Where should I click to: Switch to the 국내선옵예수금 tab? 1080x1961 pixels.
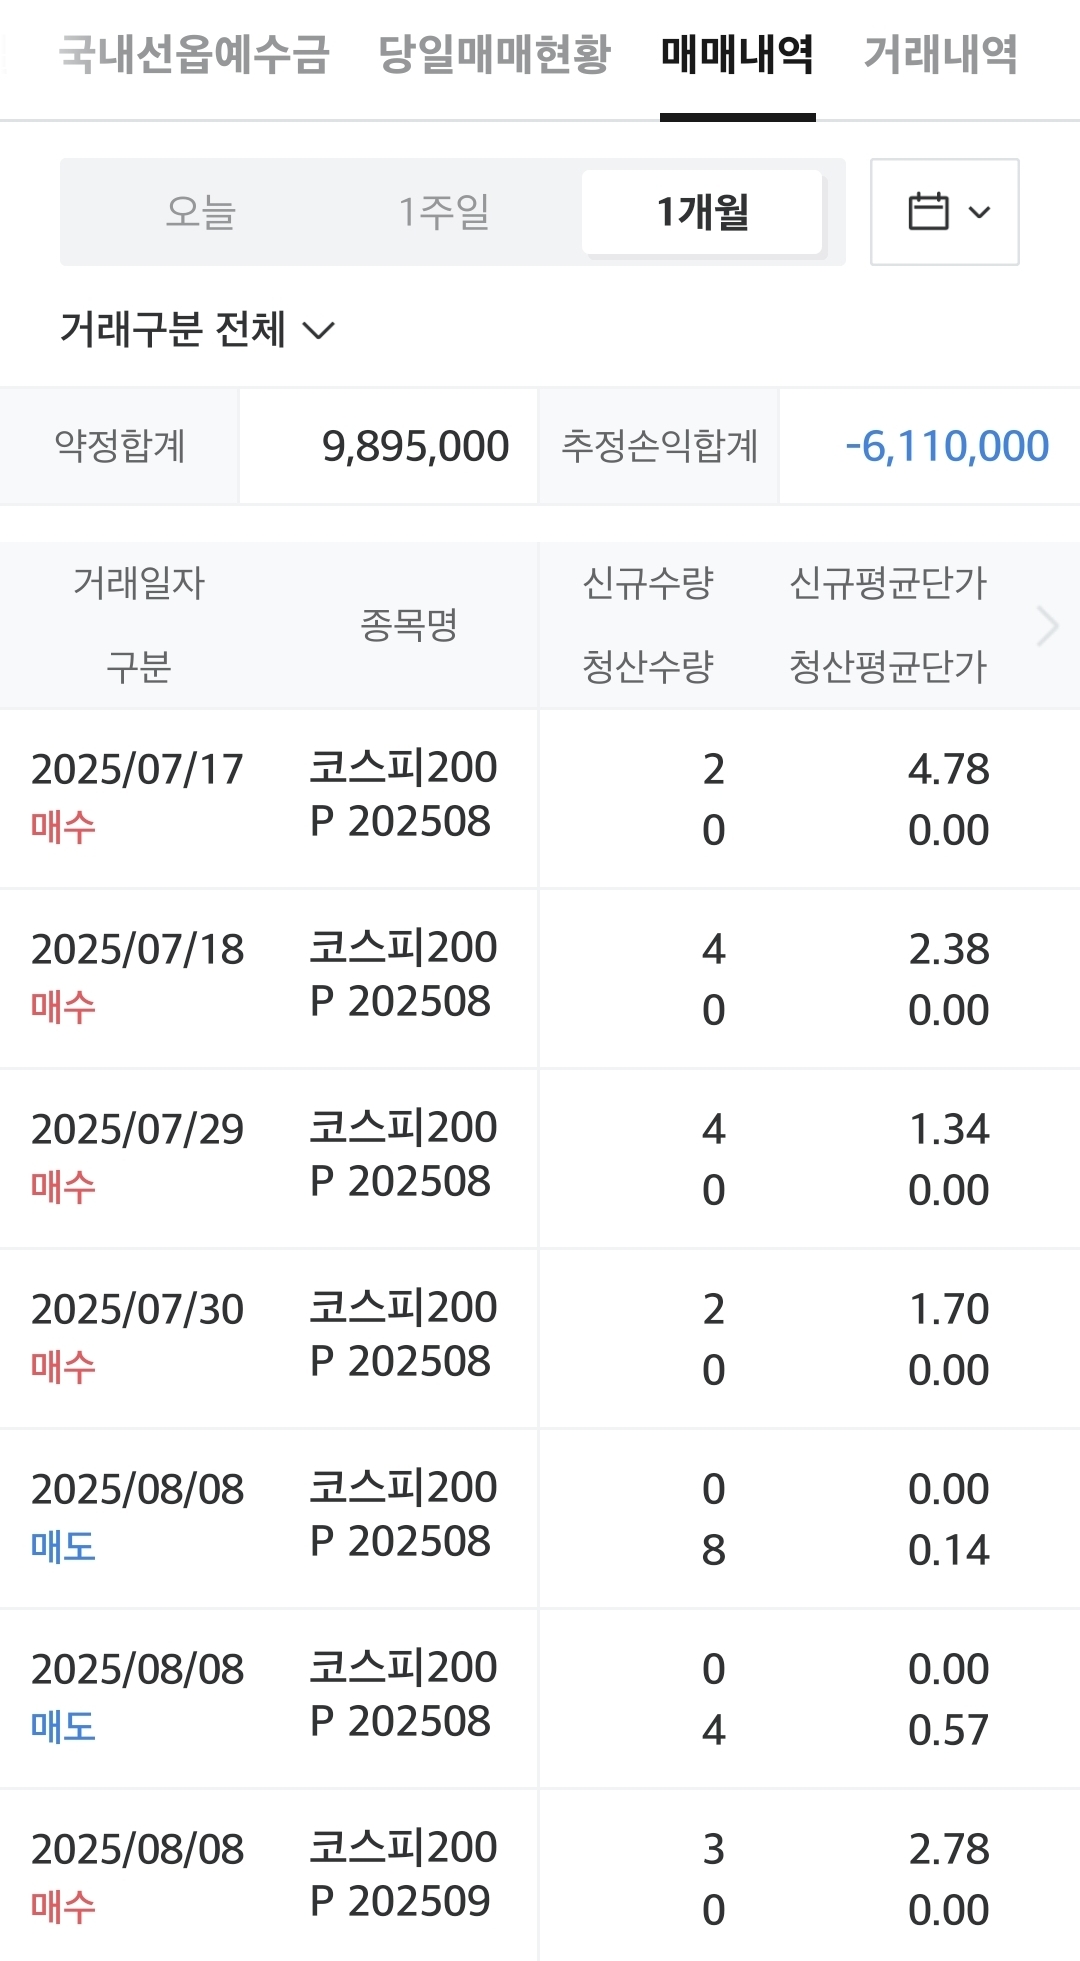click(x=194, y=54)
